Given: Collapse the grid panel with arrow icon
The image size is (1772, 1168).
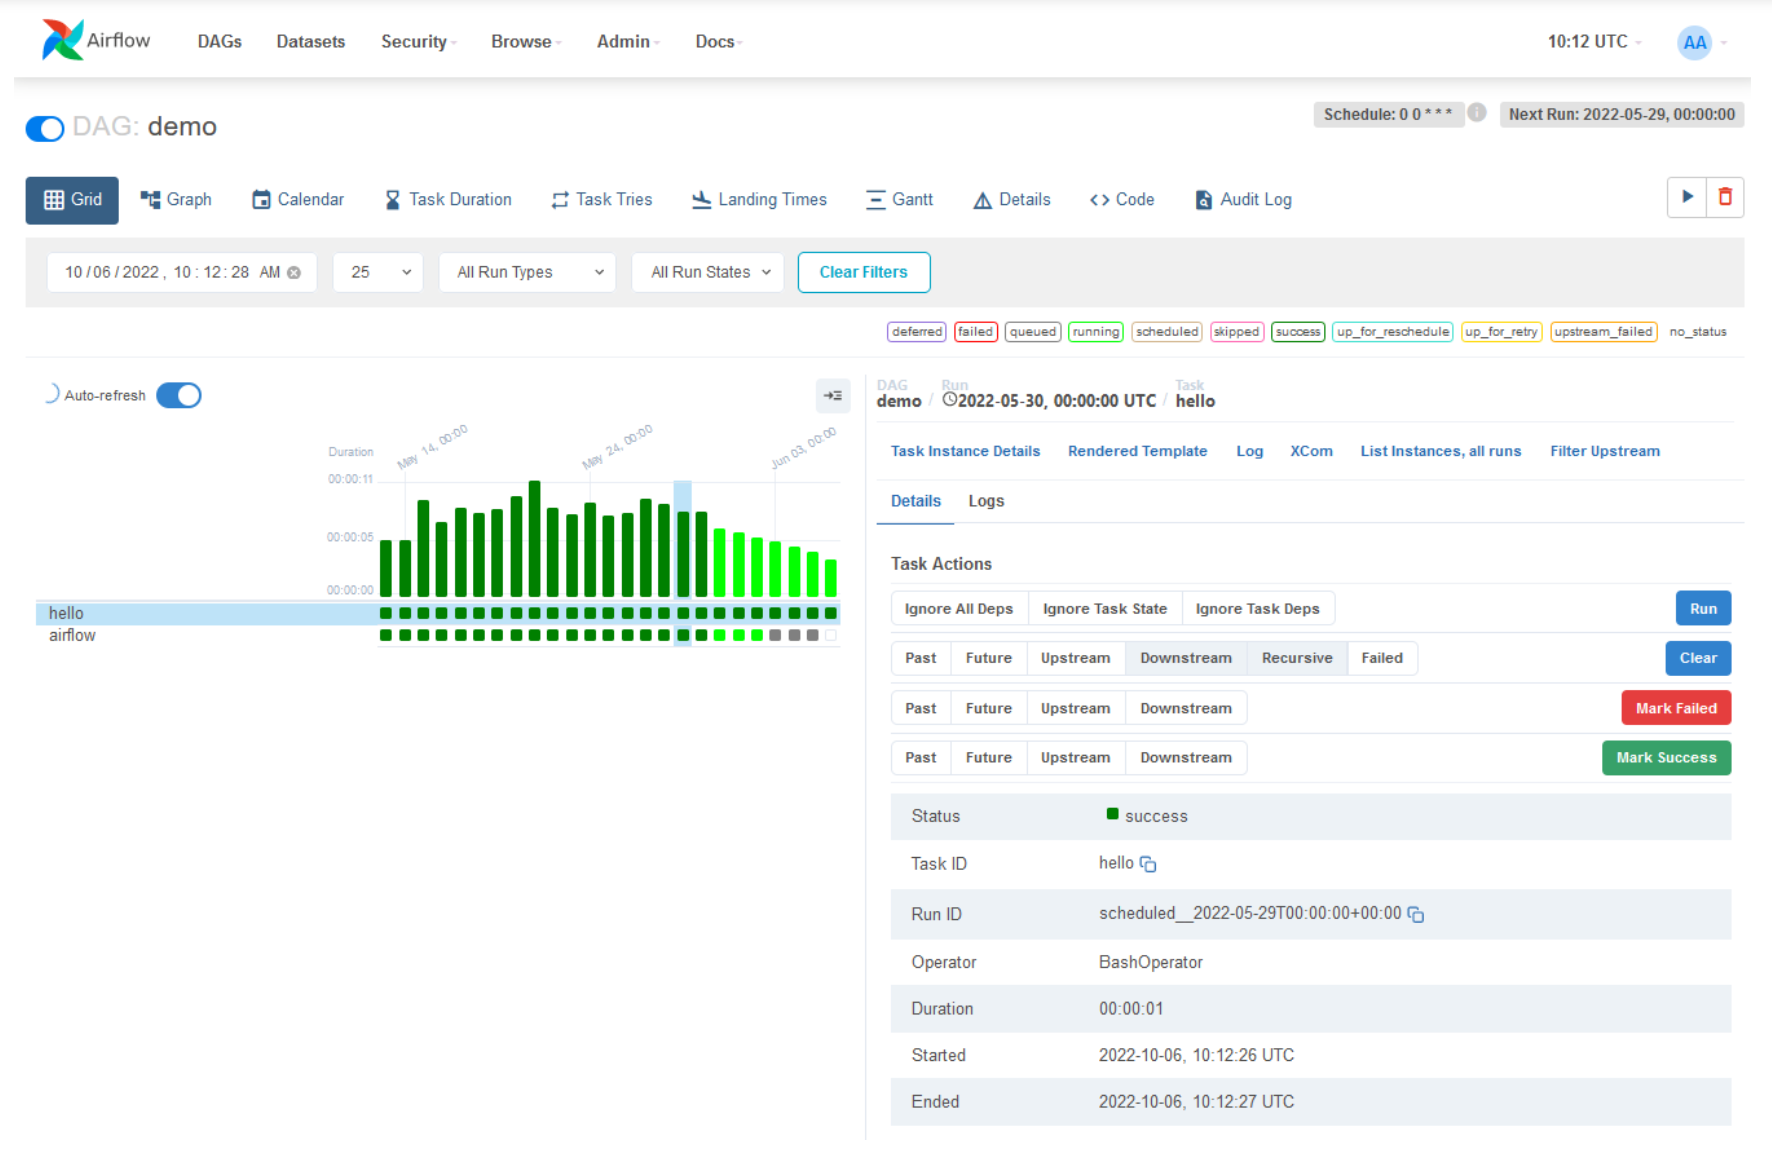Looking at the screenshot, I should point(832,396).
